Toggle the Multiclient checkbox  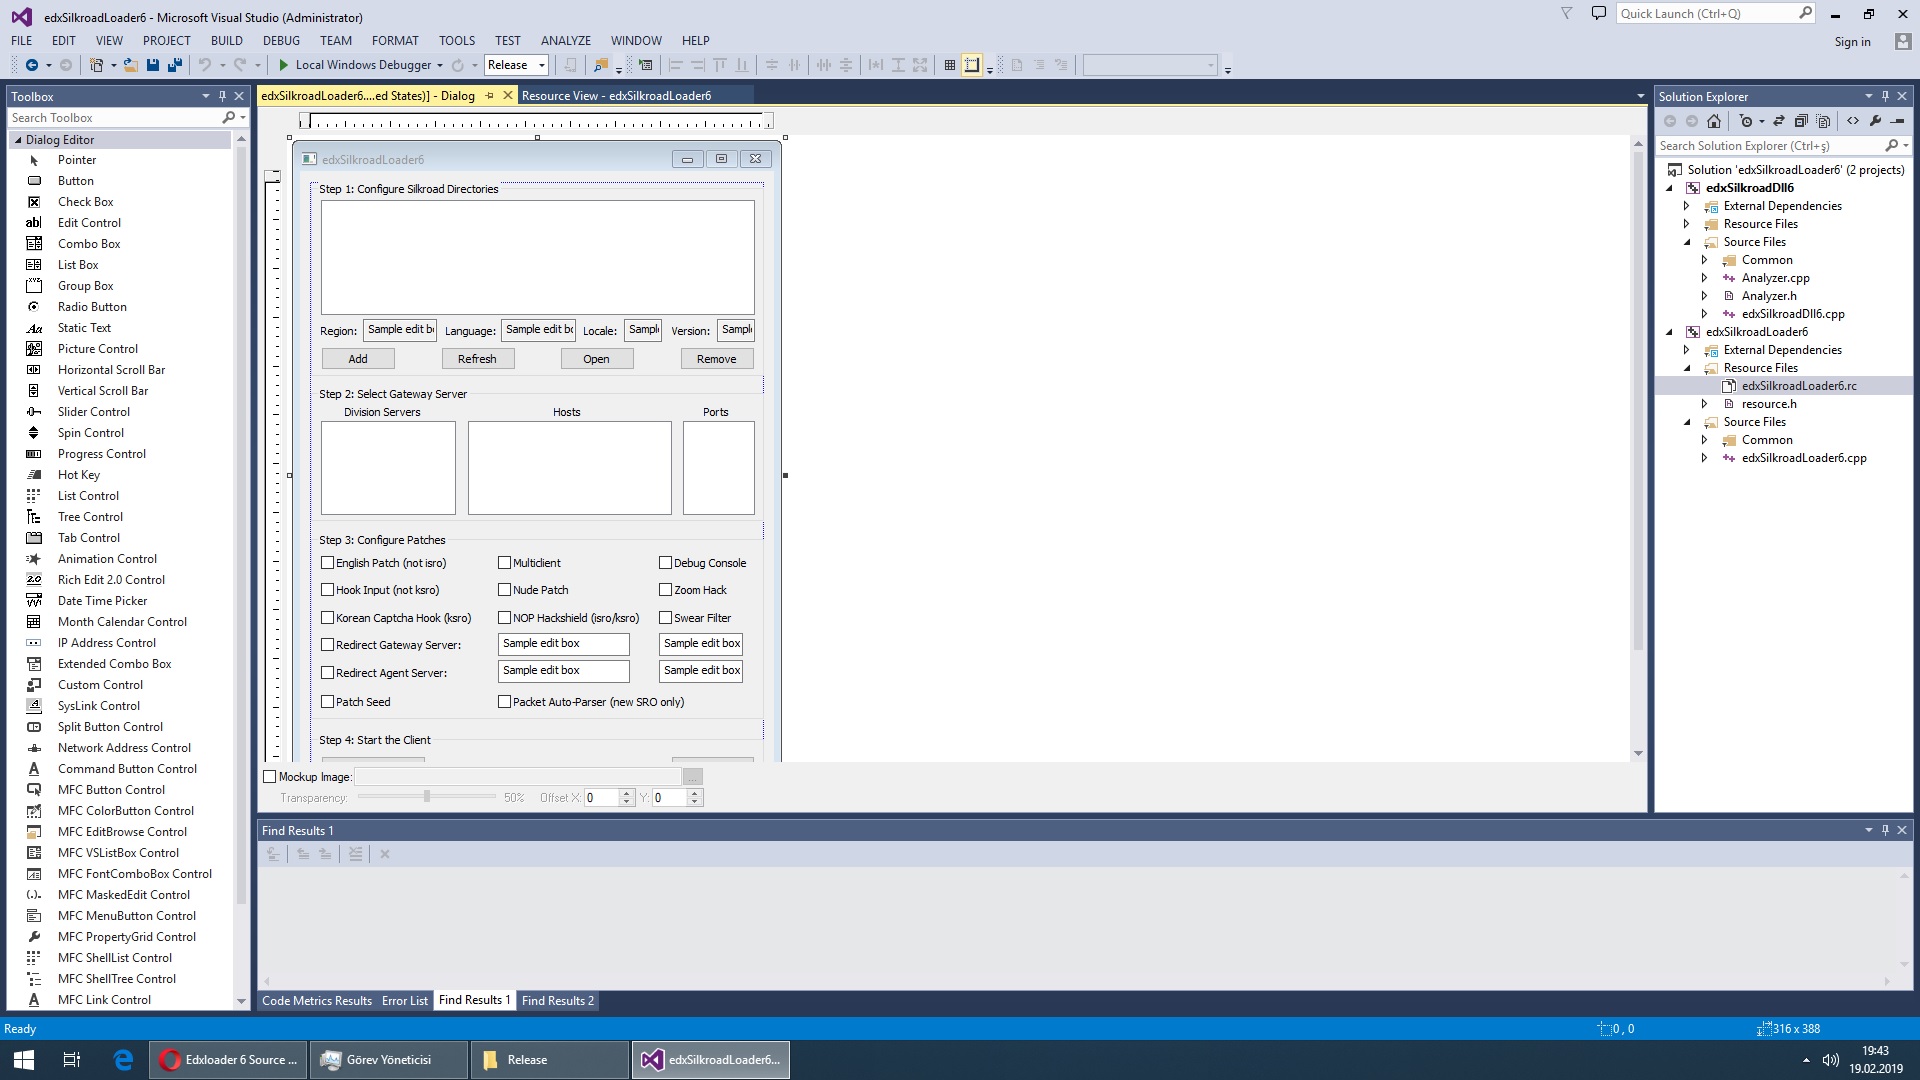pyautogui.click(x=504, y=563)
